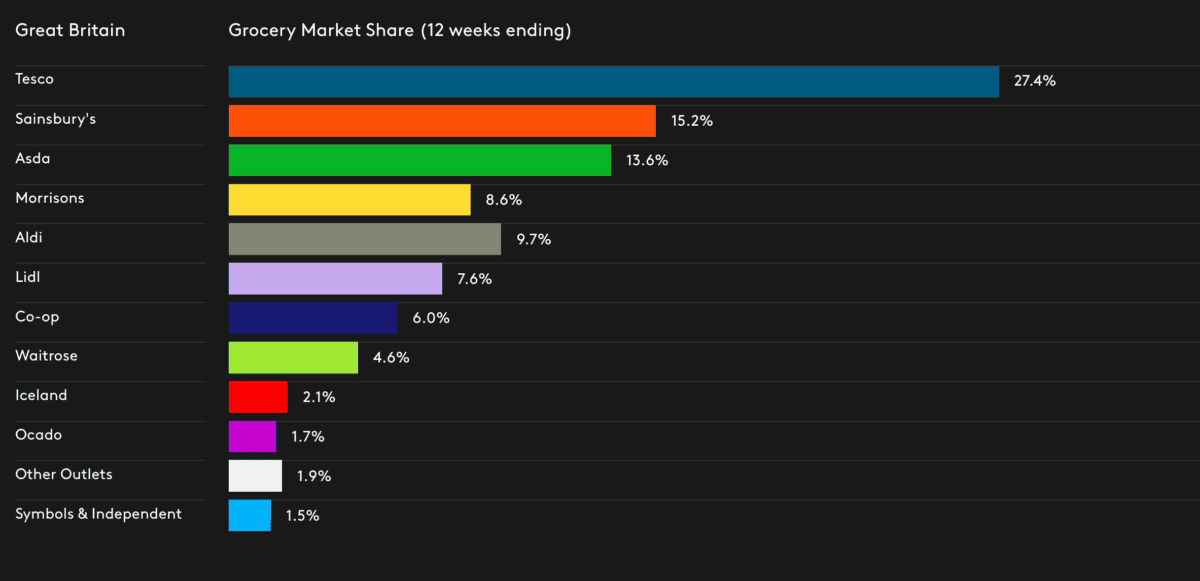
Task: Select the lavender Lidl bar
Action: pyautogui.click(x=335, y=279)
